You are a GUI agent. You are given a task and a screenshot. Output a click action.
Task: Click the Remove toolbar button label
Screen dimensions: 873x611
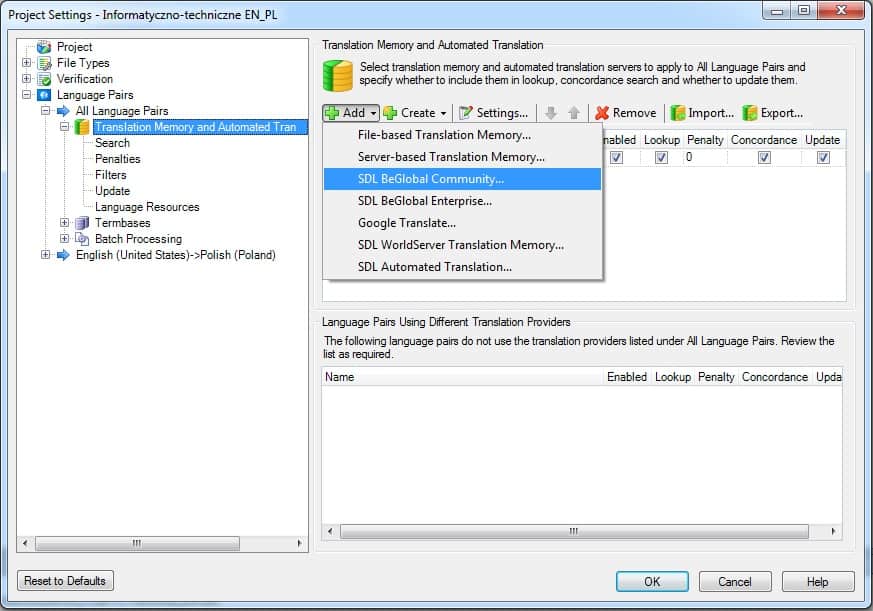coord(634,113)
